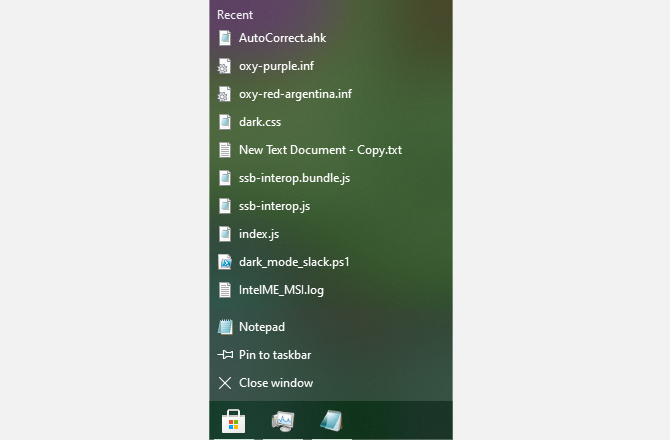Open IntelME_MSI.log recent file
The width and height of the screenshot is (670, 440).
[331, 290]
